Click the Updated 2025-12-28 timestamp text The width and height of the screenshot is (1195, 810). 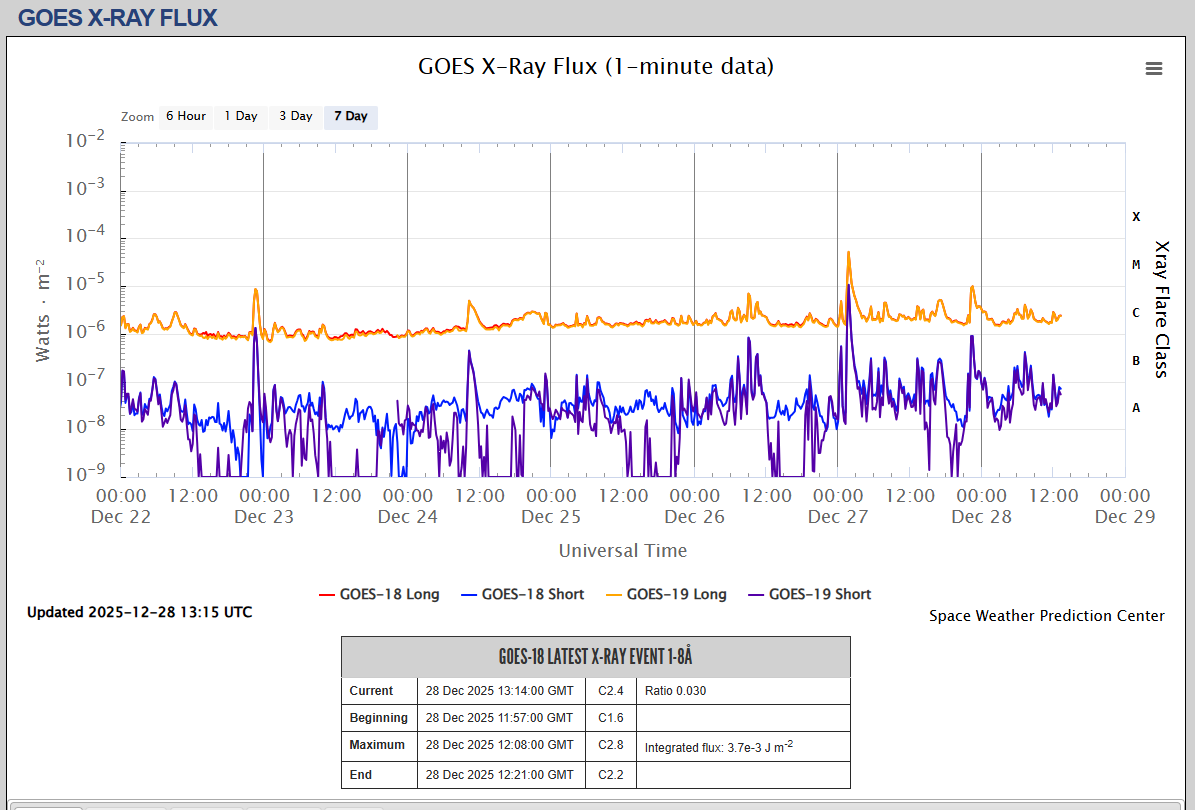(x=139, y=612)
